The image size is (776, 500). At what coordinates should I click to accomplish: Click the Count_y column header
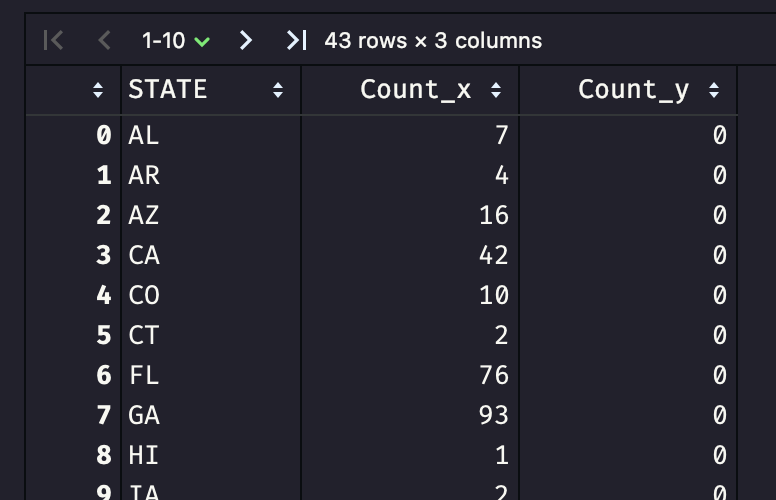pyautogui.click(x=633, y=91)
